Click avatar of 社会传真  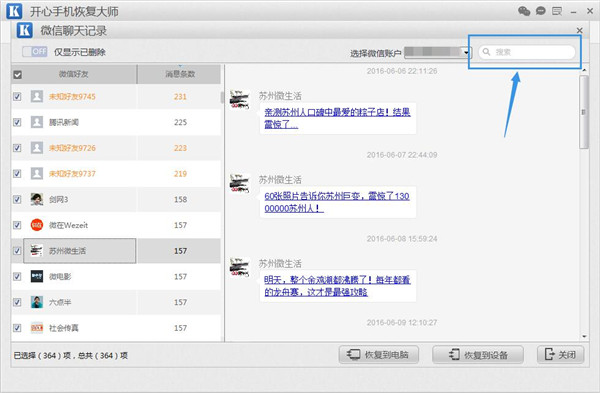(37, 328)
